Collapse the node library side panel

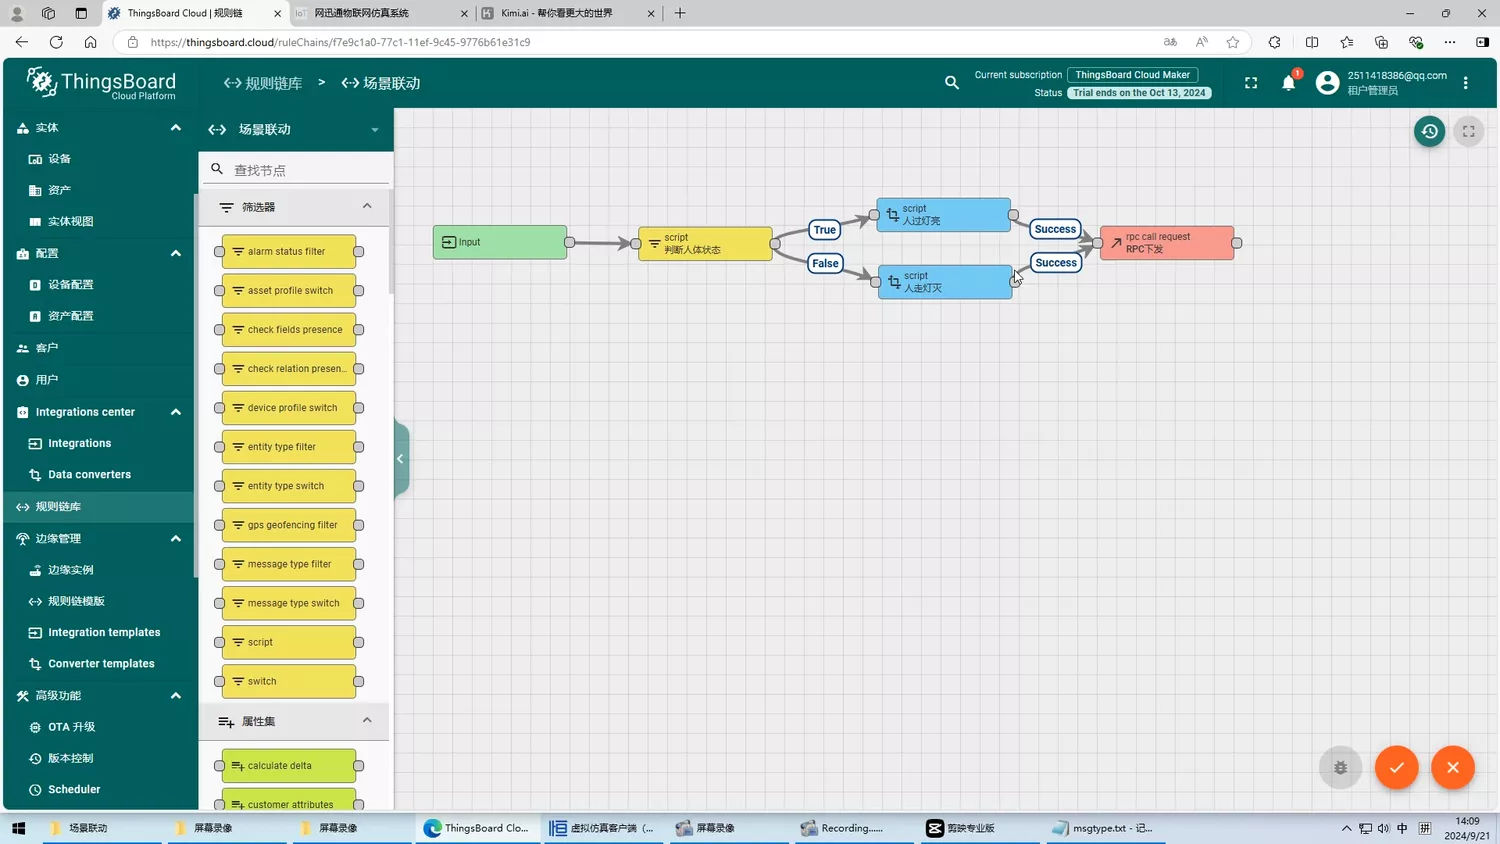(401, 459)
